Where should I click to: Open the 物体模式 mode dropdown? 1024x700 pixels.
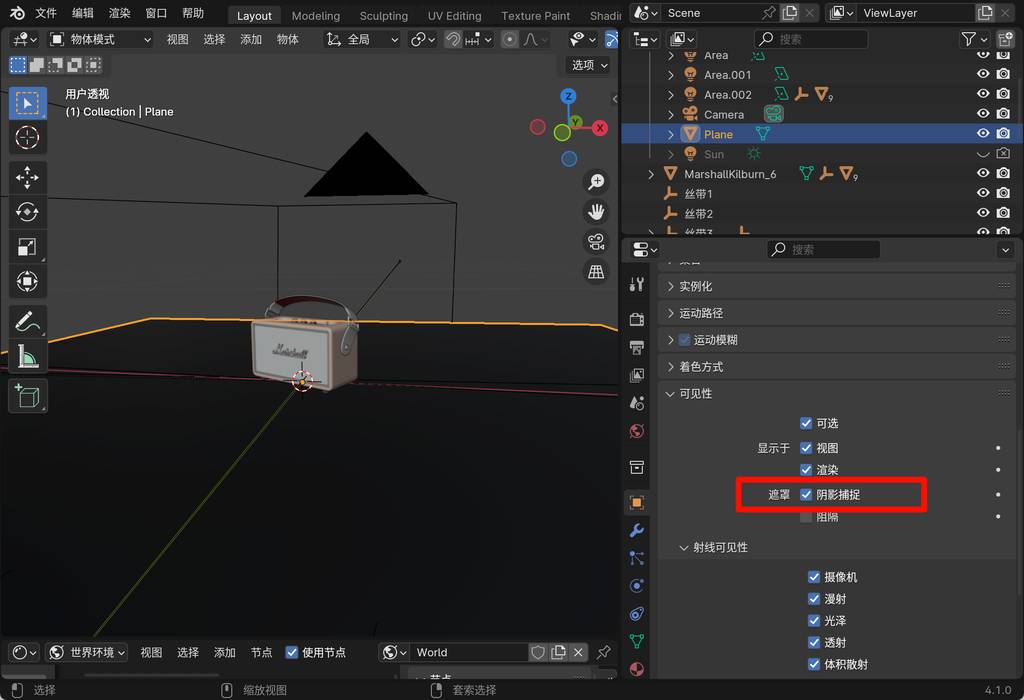pyautogui.click(x=100, y=39)
